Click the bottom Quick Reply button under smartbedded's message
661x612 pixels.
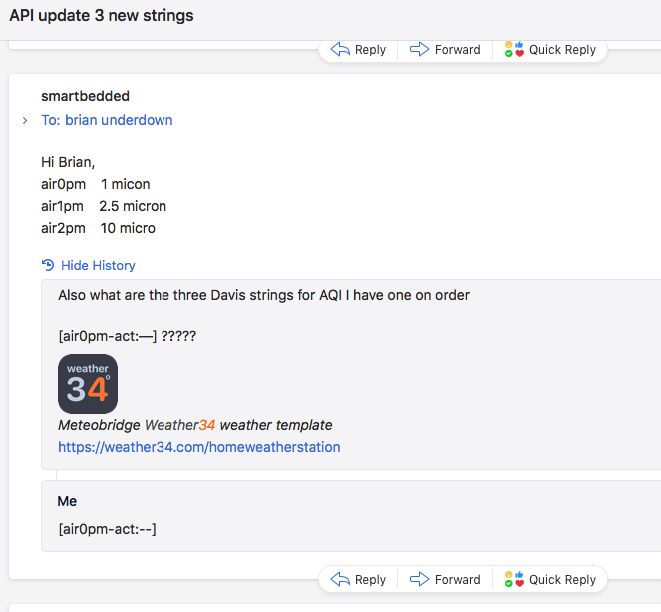click(550, 580)
